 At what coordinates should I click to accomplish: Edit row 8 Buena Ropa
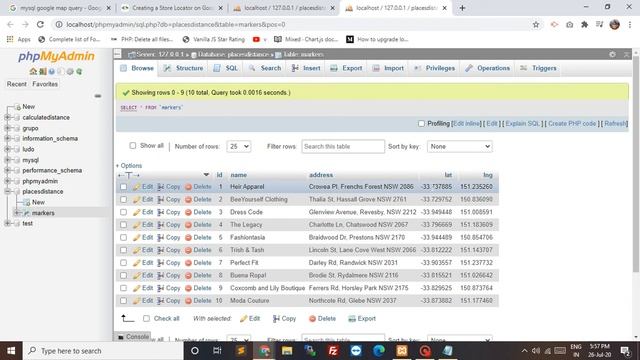pyautogui.click(x=143, y=275)
